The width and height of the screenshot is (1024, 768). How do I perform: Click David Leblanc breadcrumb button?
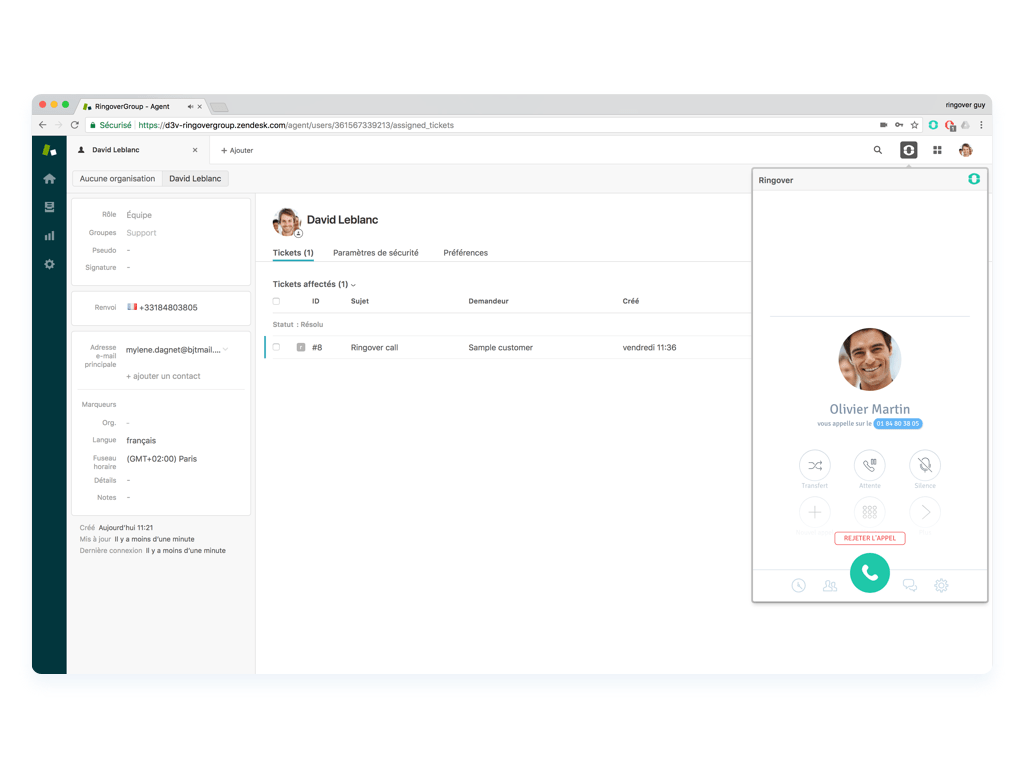pos(195,178)
